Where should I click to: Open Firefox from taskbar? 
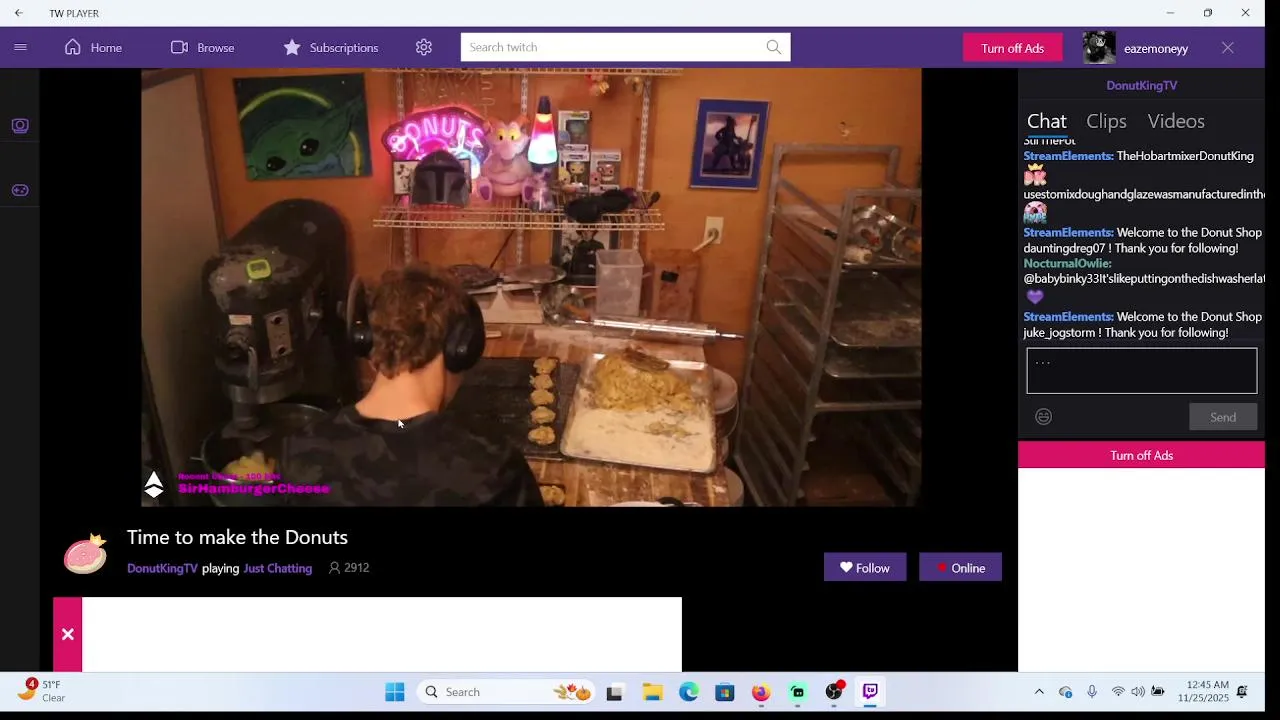tap(761, 692)
